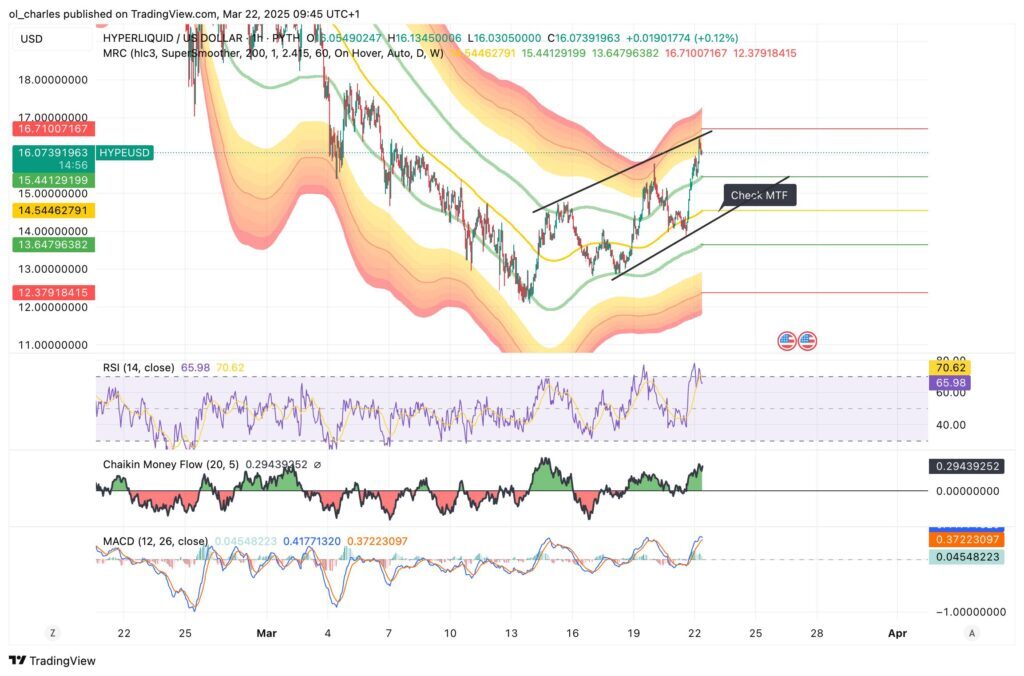
Task: Click the red 16.71007167 level label
Action: pyautogui.click(x=53, y=129)
